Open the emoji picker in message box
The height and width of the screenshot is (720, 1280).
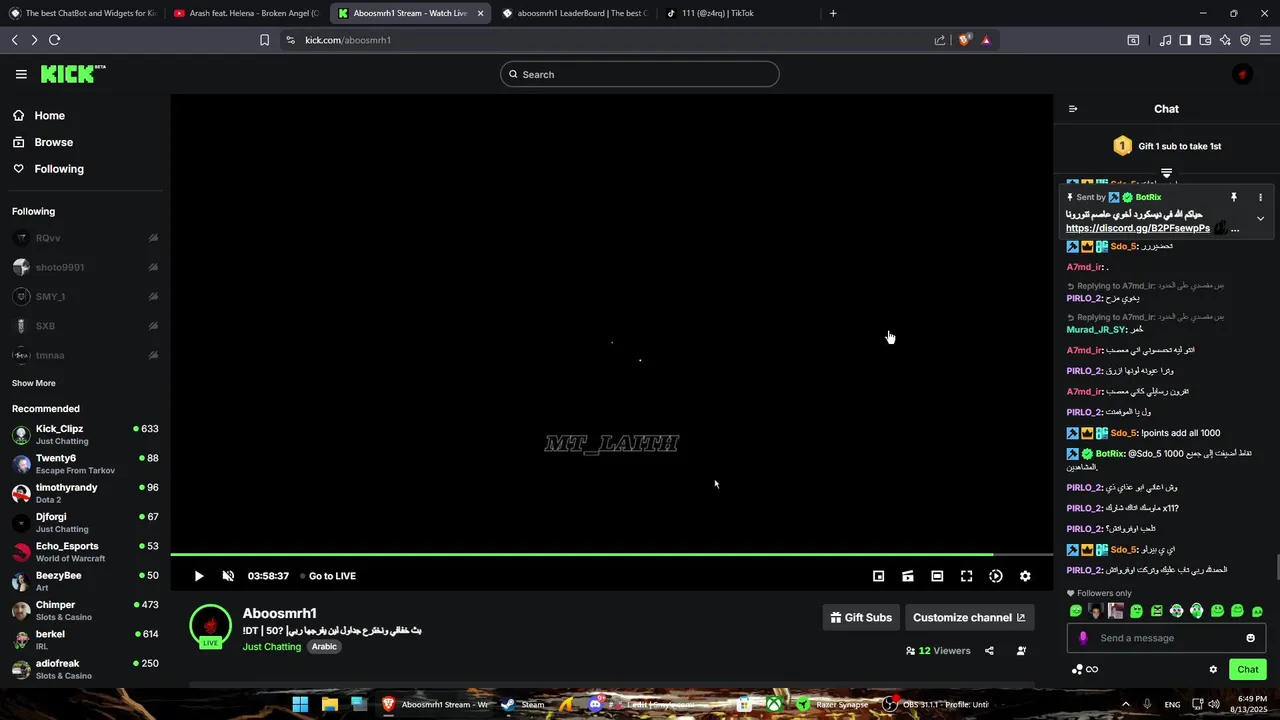(x=1250, y=638)
